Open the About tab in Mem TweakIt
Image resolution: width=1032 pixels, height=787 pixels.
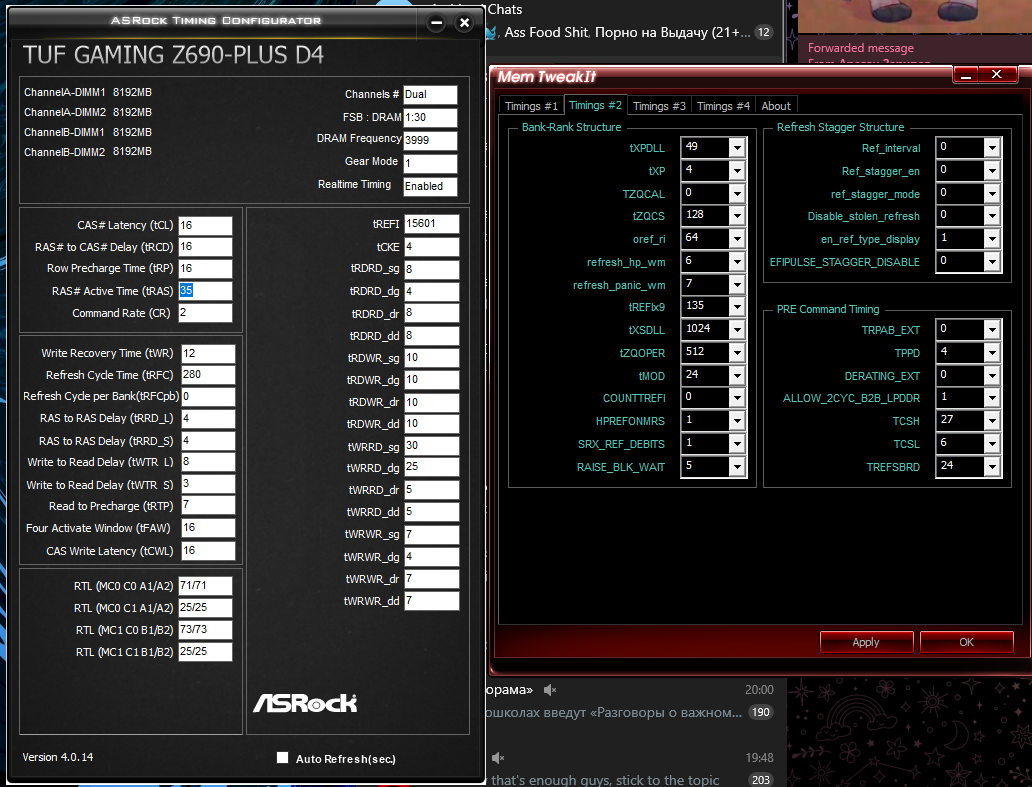point(776,106)
